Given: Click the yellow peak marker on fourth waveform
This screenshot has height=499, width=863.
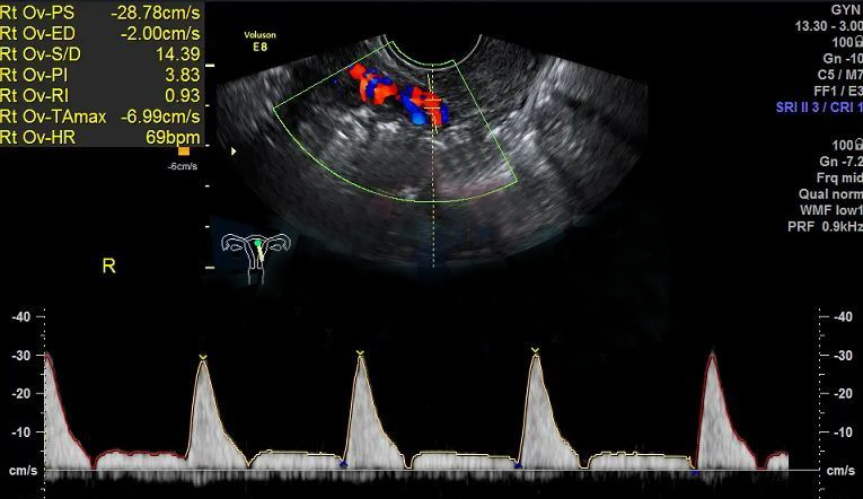Looking at the screenshot, I should (x=536, y=350).
